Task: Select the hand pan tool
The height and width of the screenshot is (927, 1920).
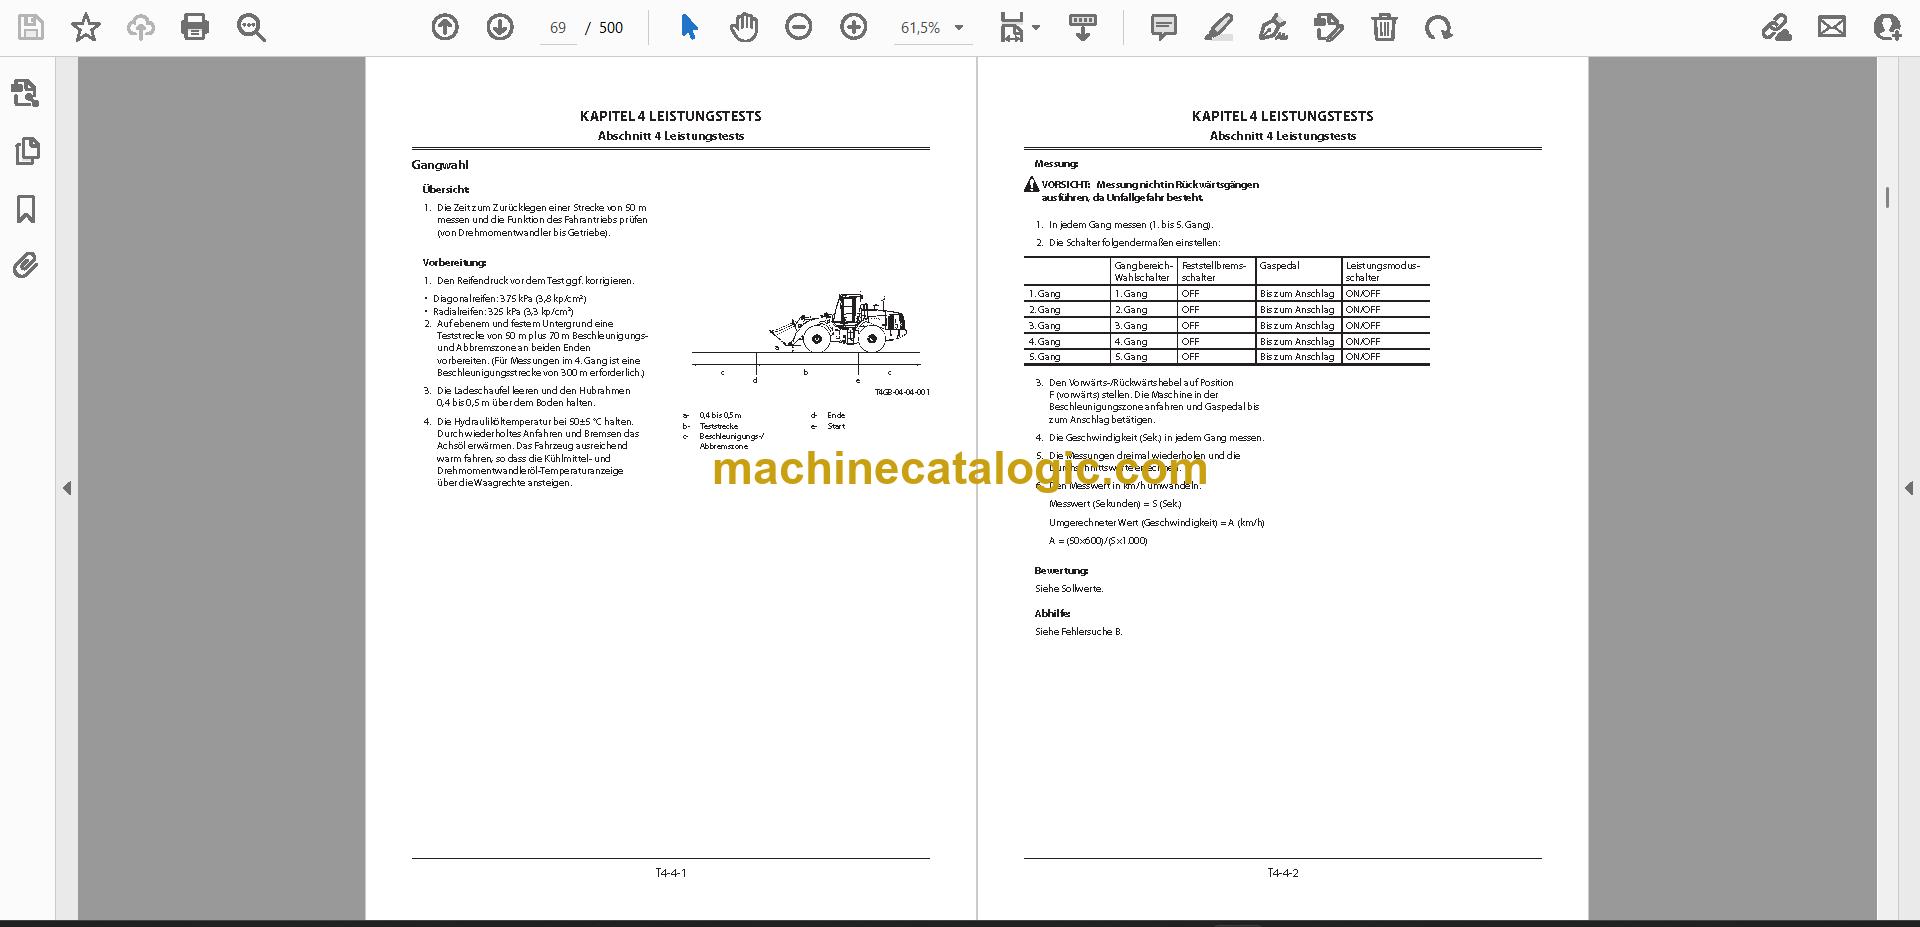Action: [743, 27]
